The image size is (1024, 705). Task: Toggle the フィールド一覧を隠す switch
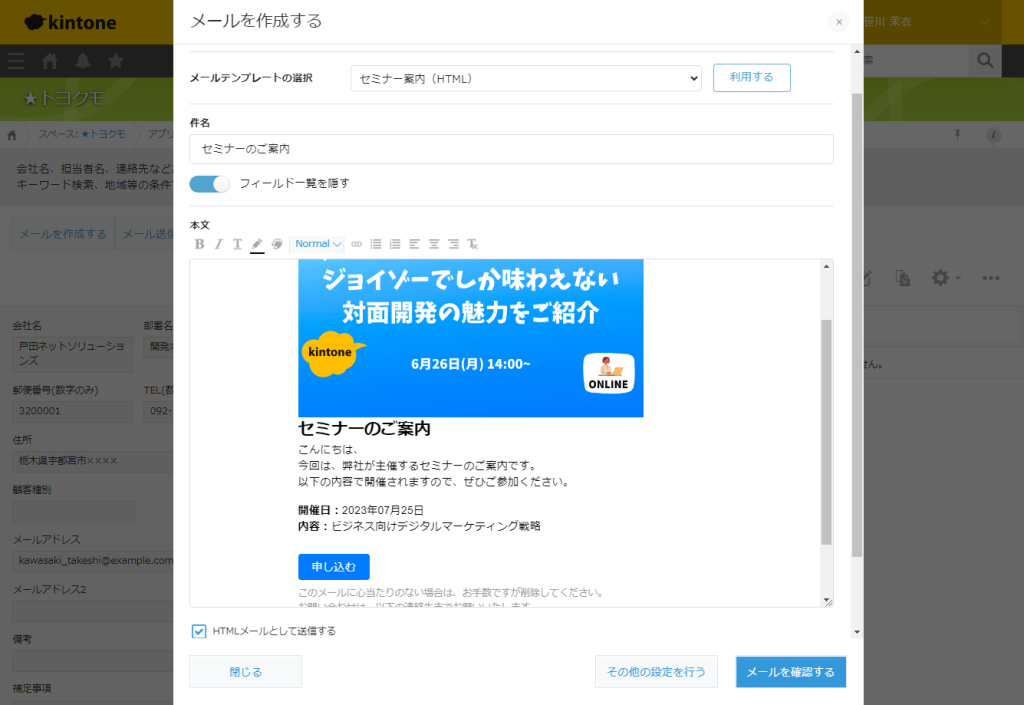coord(210,184)
